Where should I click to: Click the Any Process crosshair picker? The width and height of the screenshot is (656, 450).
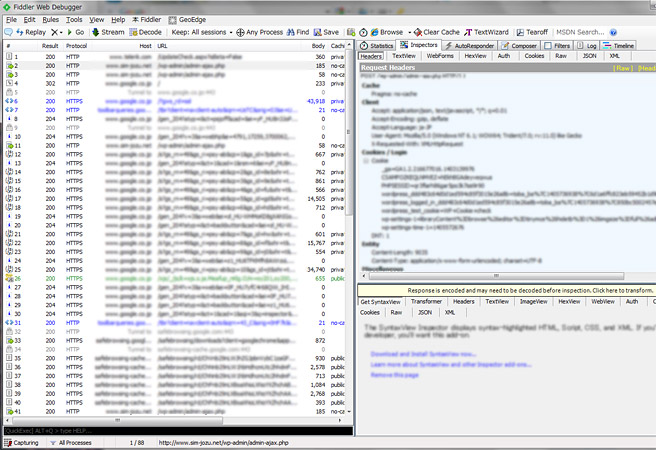[x=259, y=32]
